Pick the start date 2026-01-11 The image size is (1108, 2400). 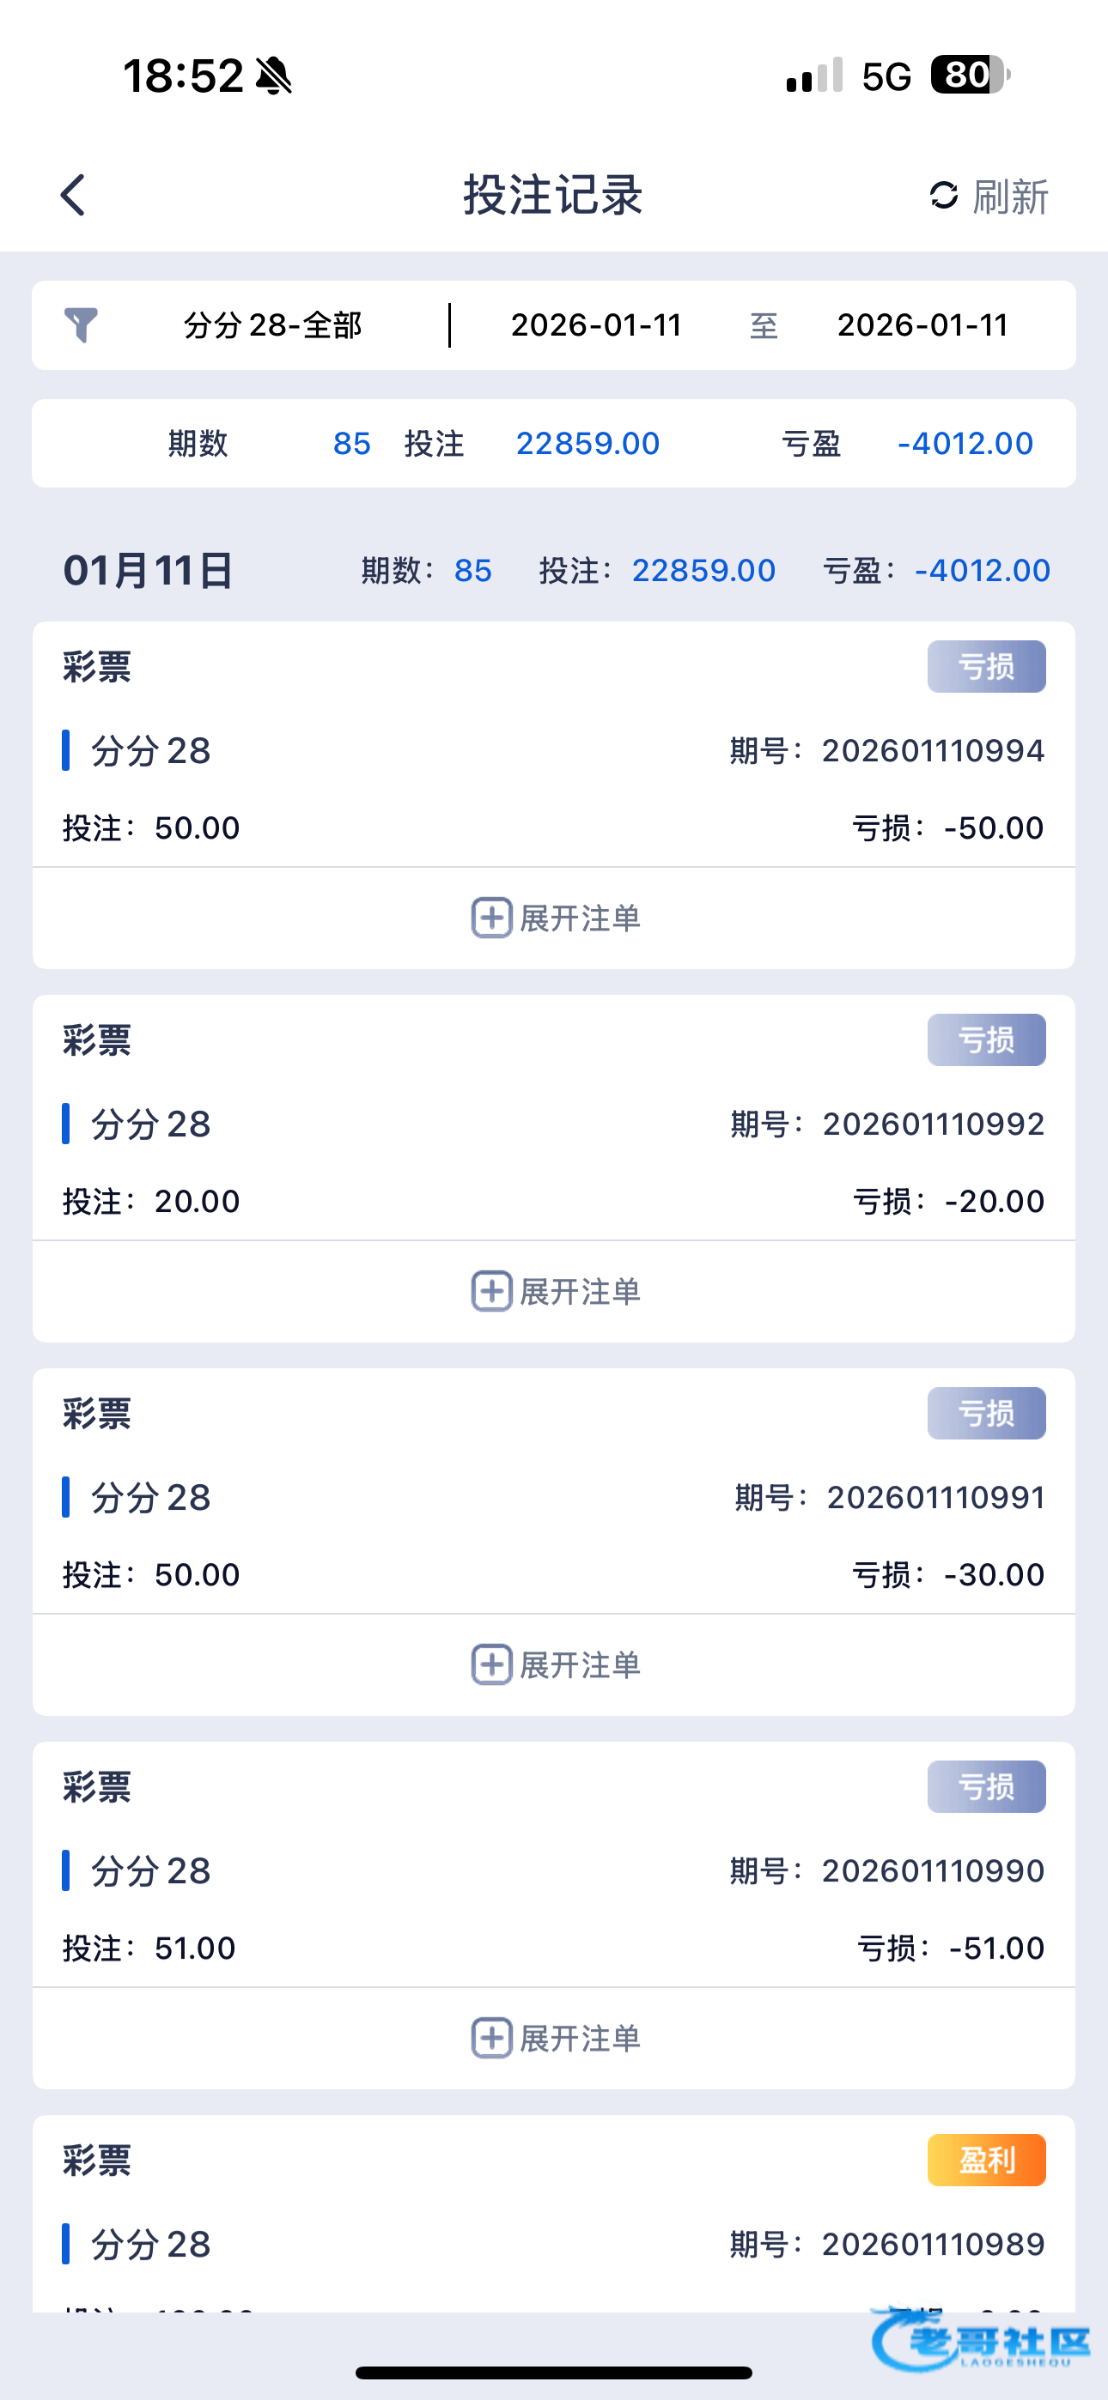tap(596, 325)
